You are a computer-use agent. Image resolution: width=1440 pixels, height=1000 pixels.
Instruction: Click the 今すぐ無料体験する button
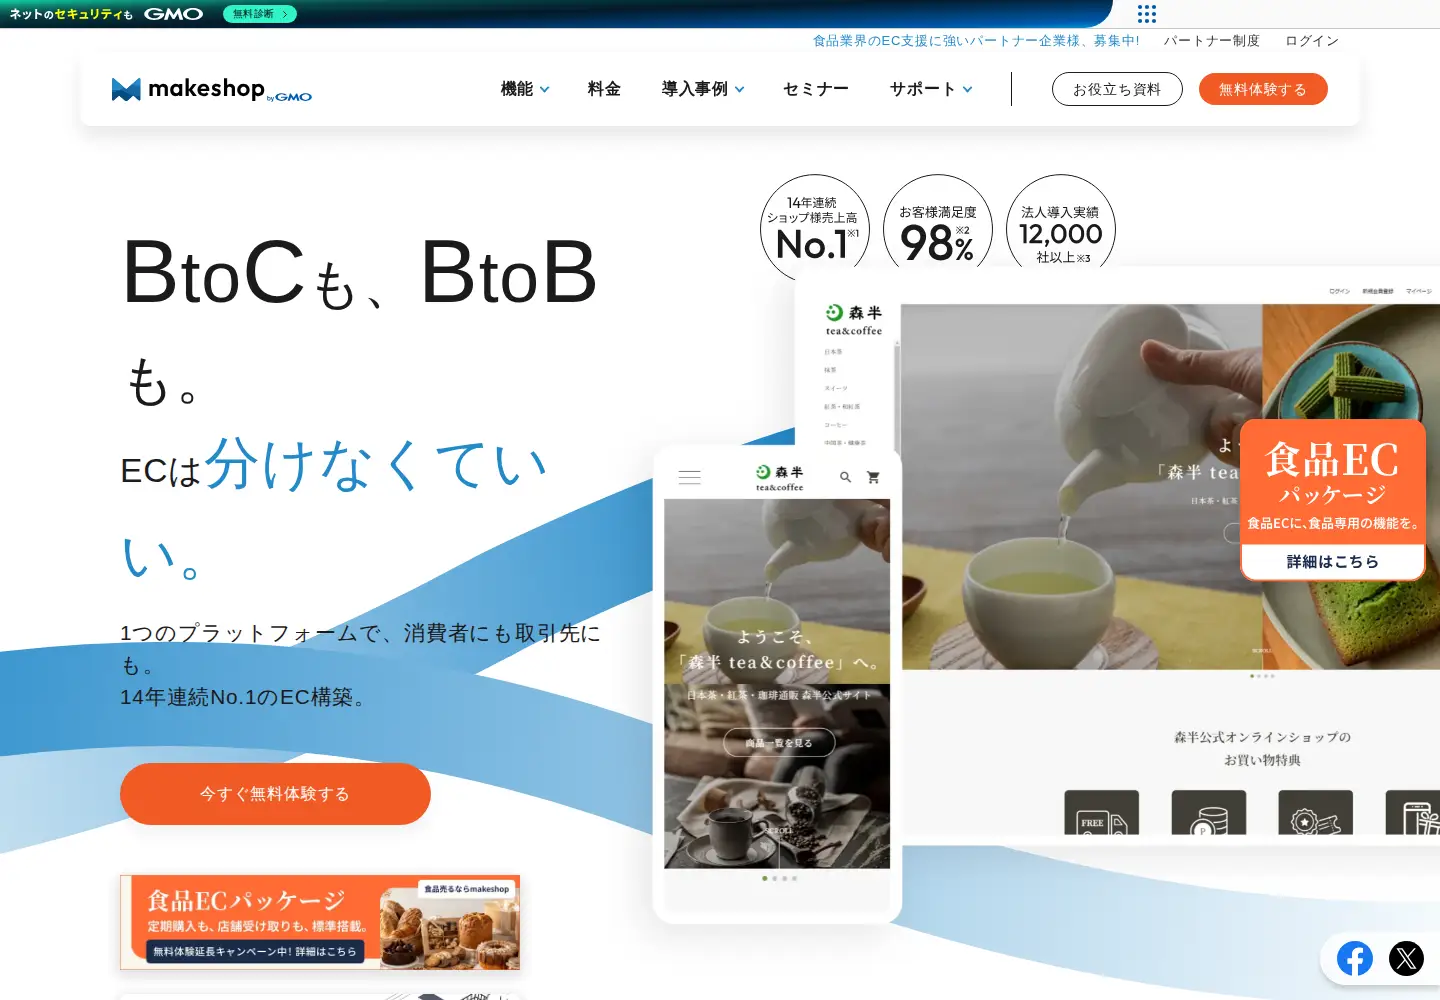pyautogui.click(x=275, y=794)
